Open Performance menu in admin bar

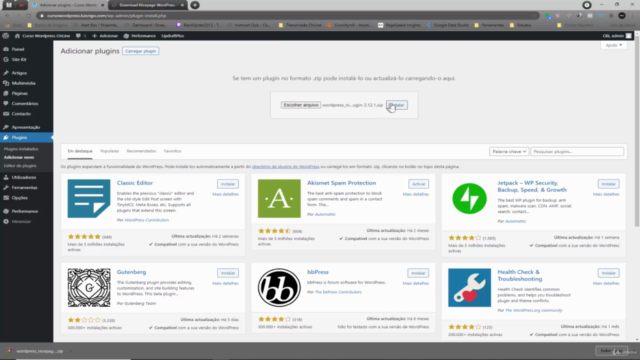pyautogui.click(x=140, y=36)
